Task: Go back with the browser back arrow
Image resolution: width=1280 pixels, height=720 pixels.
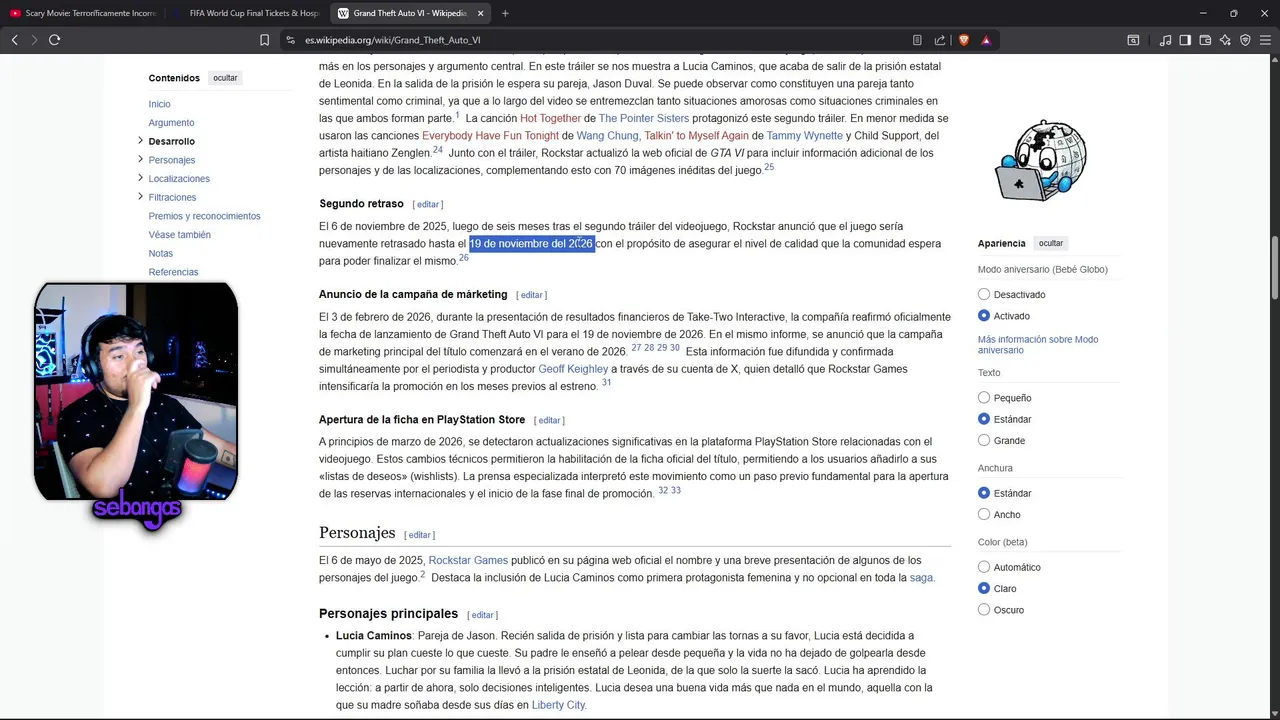Action: [14, 40]
